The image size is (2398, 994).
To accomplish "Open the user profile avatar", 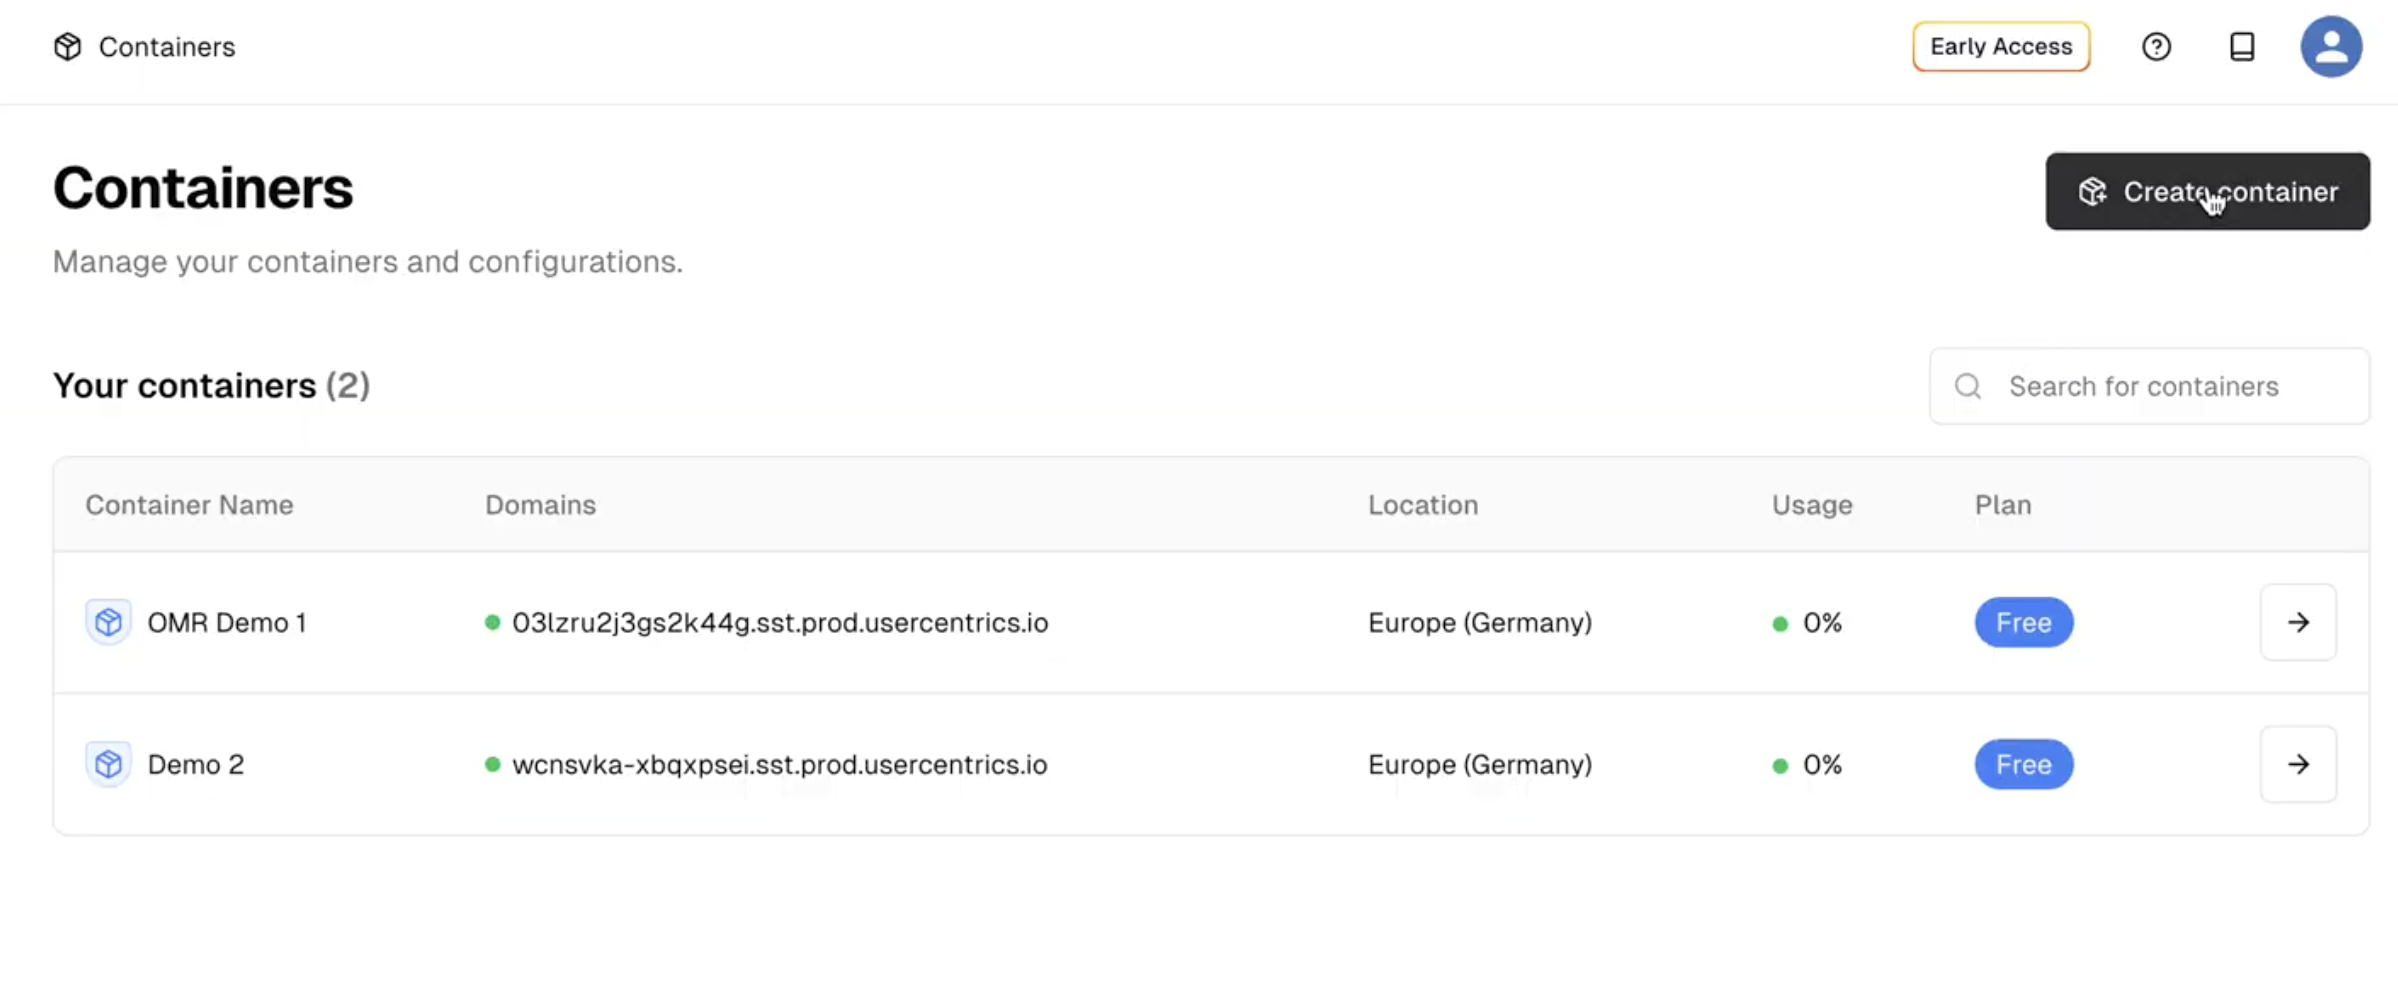I will [2331, 47].
